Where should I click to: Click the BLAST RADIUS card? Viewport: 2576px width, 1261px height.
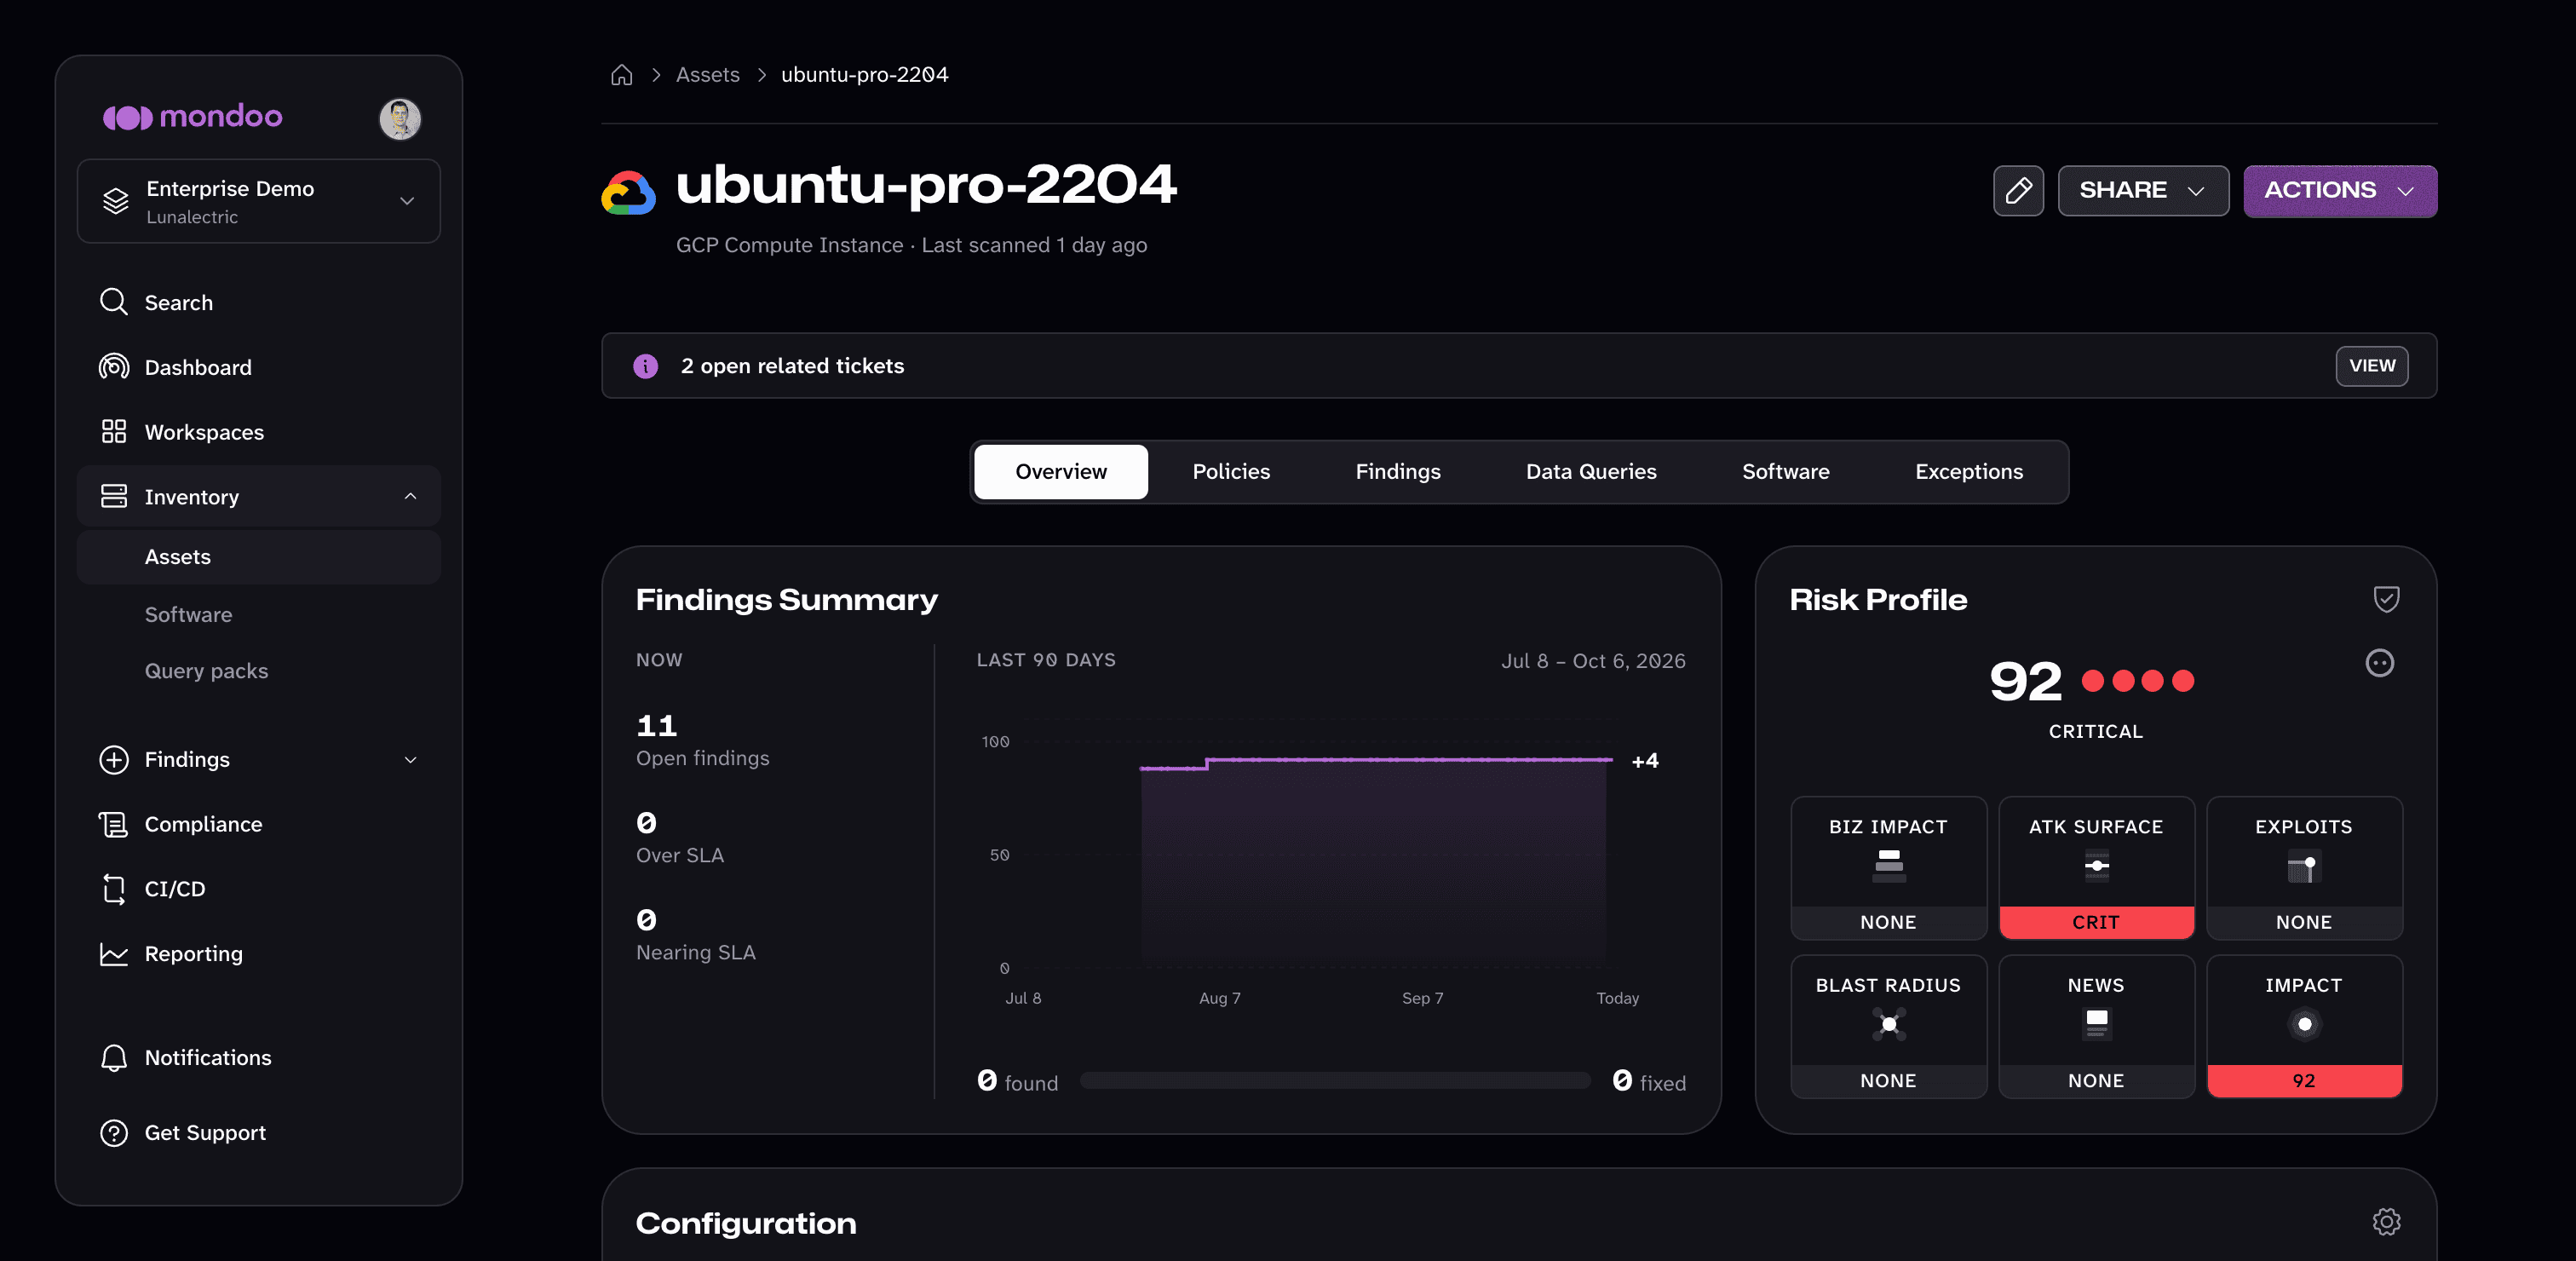coord(1888,1026)
